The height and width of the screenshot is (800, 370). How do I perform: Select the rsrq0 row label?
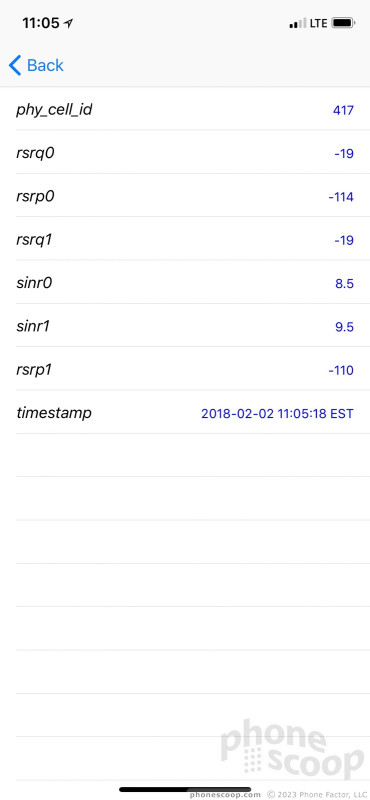pyautogui.click(x=35, y=153)
